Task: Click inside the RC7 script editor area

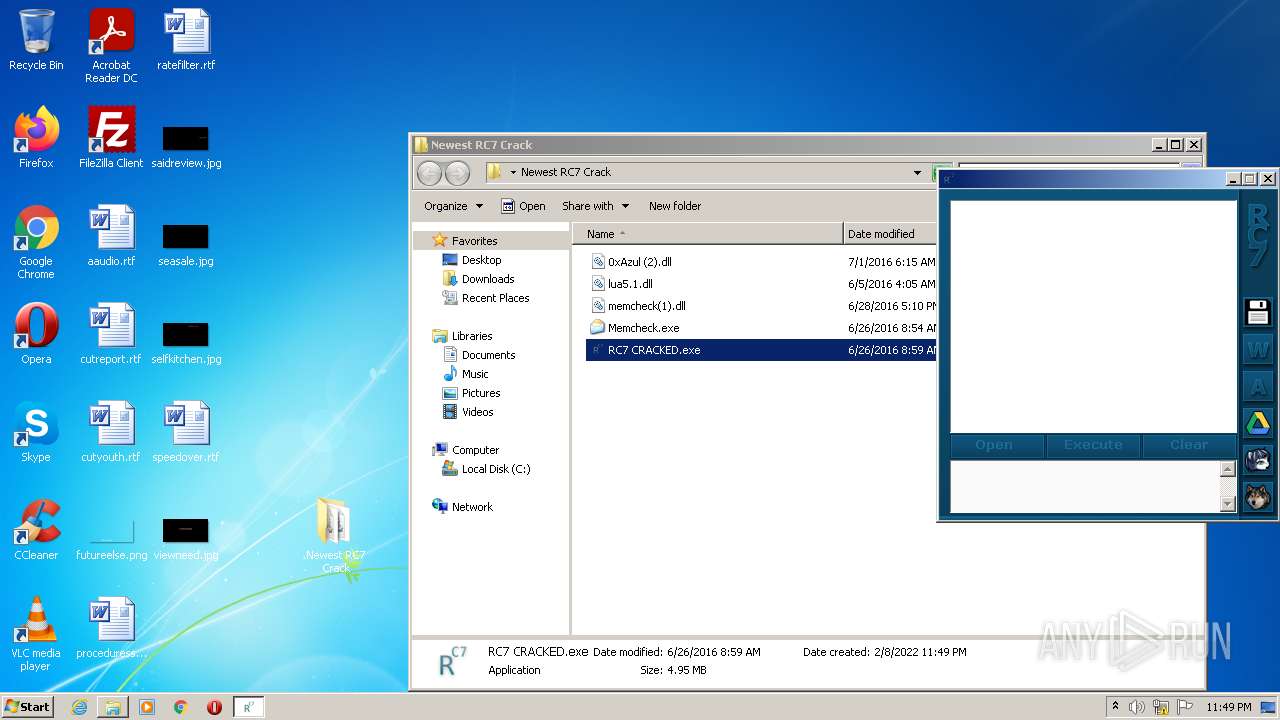Action: (x=1093, y=316)
